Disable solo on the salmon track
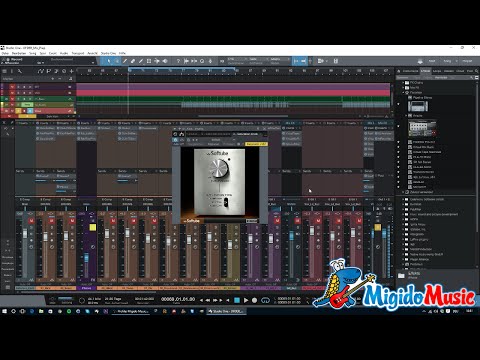The height and width of the screenshot is (360, 480). [19, 111]
